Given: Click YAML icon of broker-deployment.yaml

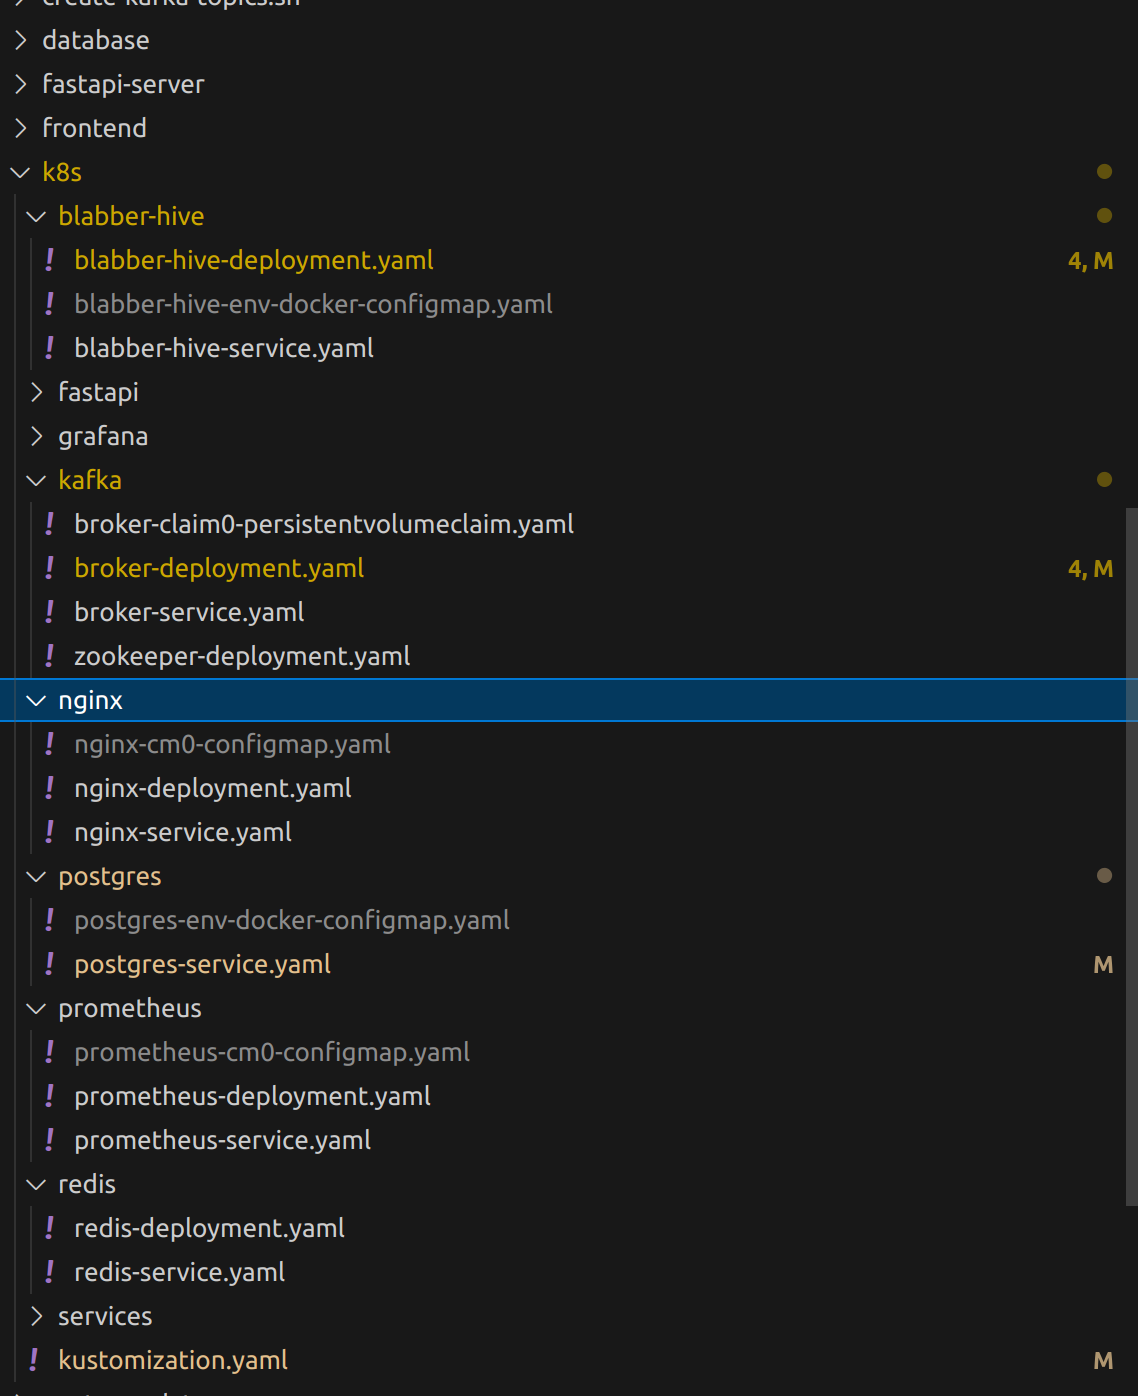Looking at the screenshot, I should click(50, 568).
